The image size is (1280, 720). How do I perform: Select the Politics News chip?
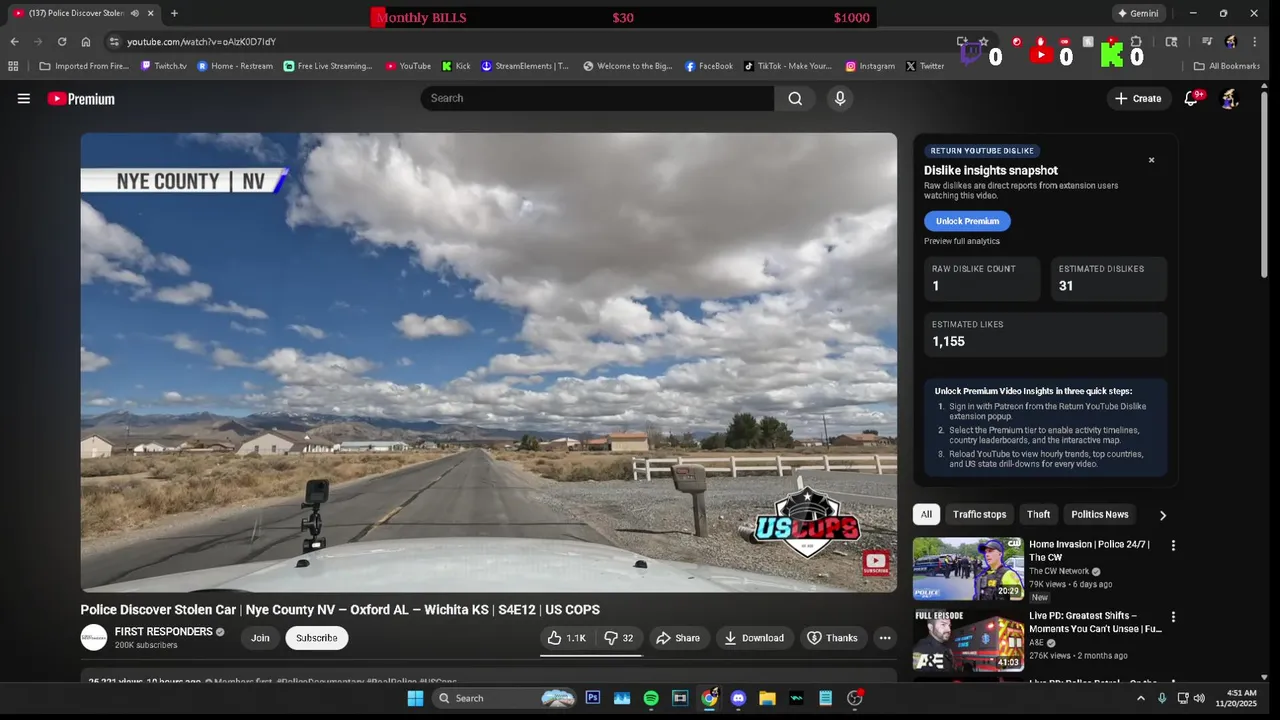(1099, 515)
